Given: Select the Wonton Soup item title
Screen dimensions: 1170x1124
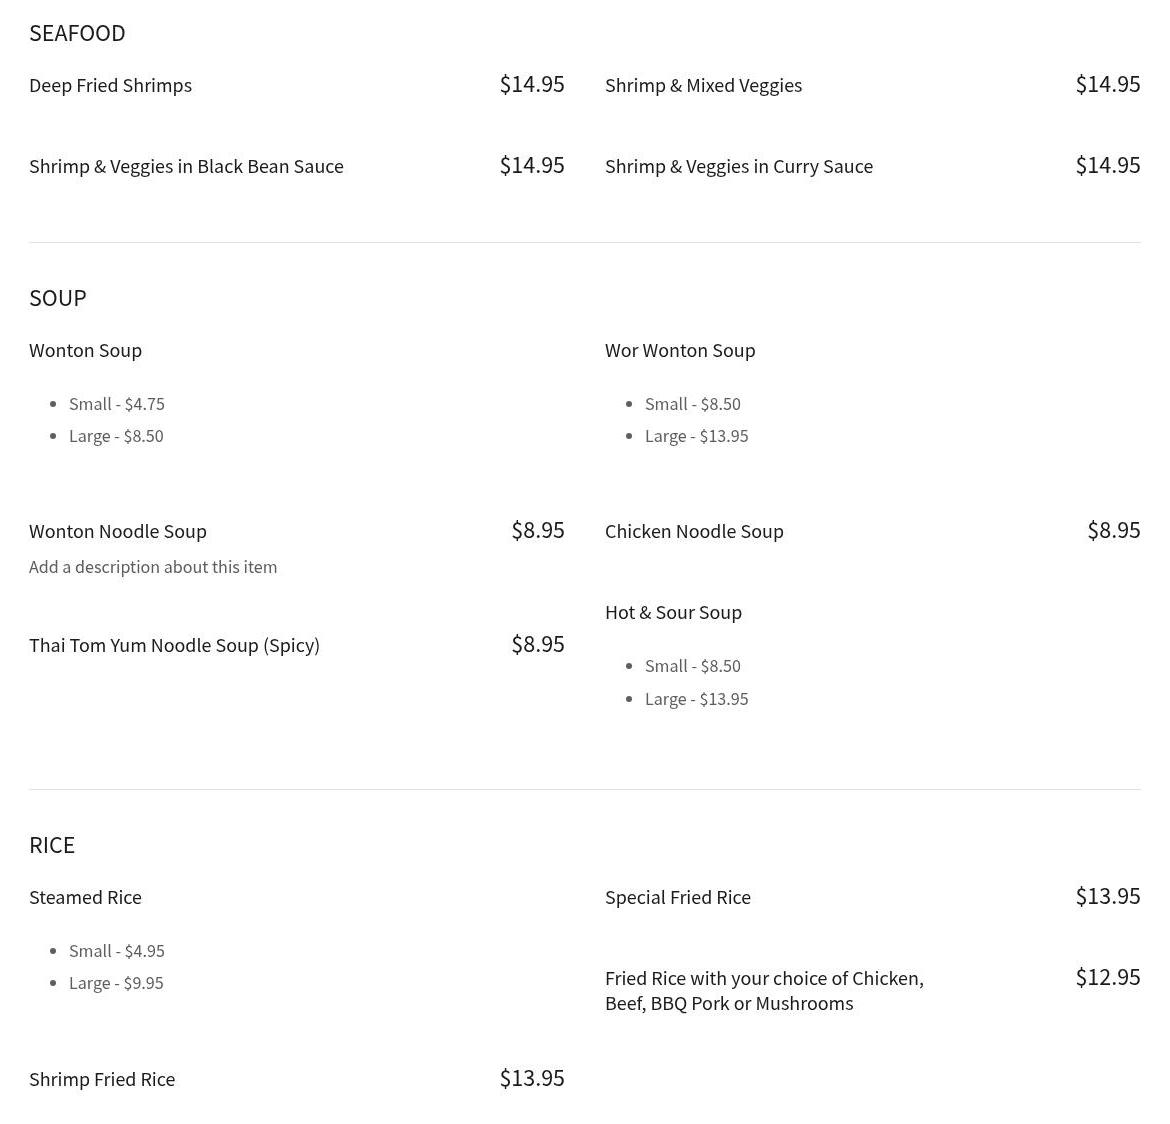Looking at the screenshot, I should point(85,351).
